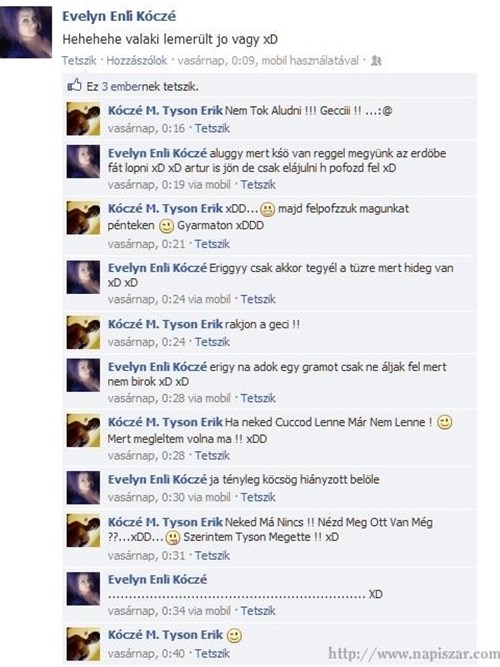This screenshot has width=500, height=667.
Task: Click the friends audience icon after timestamp
Action: click(x=376, y=61)
